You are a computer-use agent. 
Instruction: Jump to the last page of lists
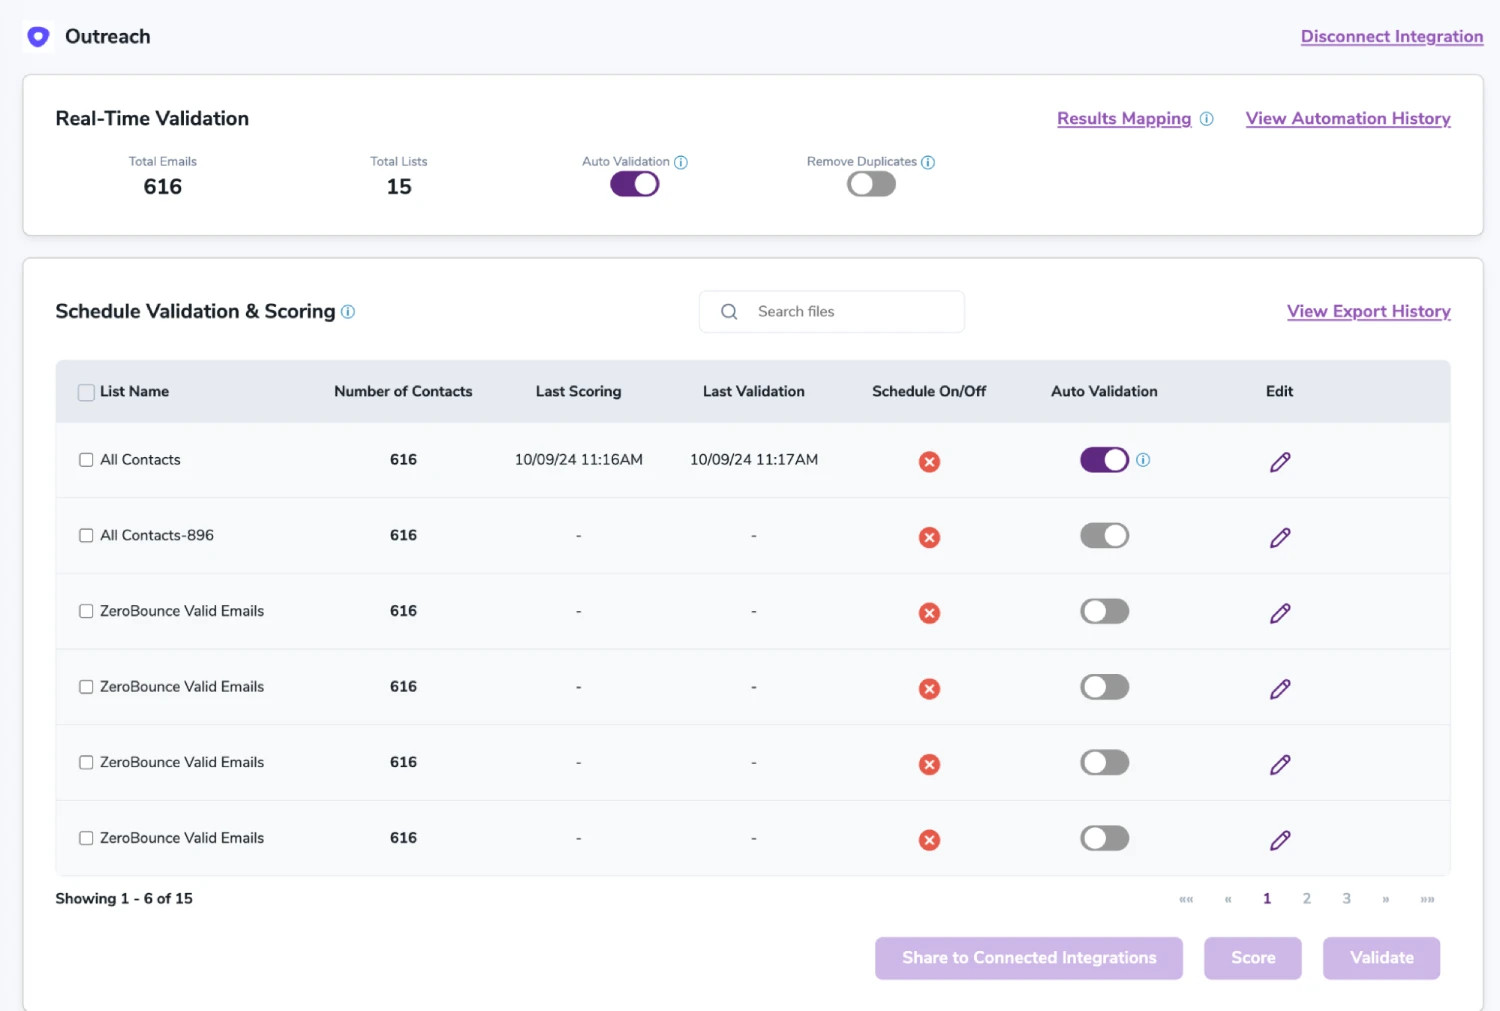click(1427, 899)
